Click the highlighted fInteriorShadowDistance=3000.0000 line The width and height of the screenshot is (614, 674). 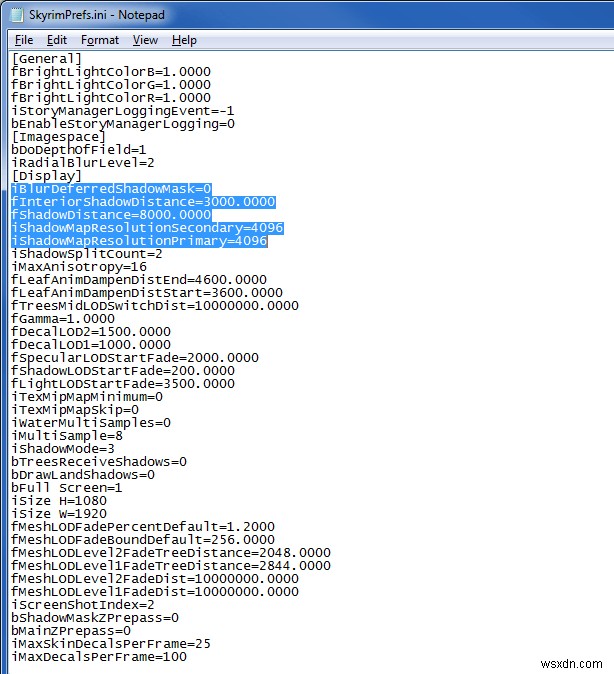point(143,202)
